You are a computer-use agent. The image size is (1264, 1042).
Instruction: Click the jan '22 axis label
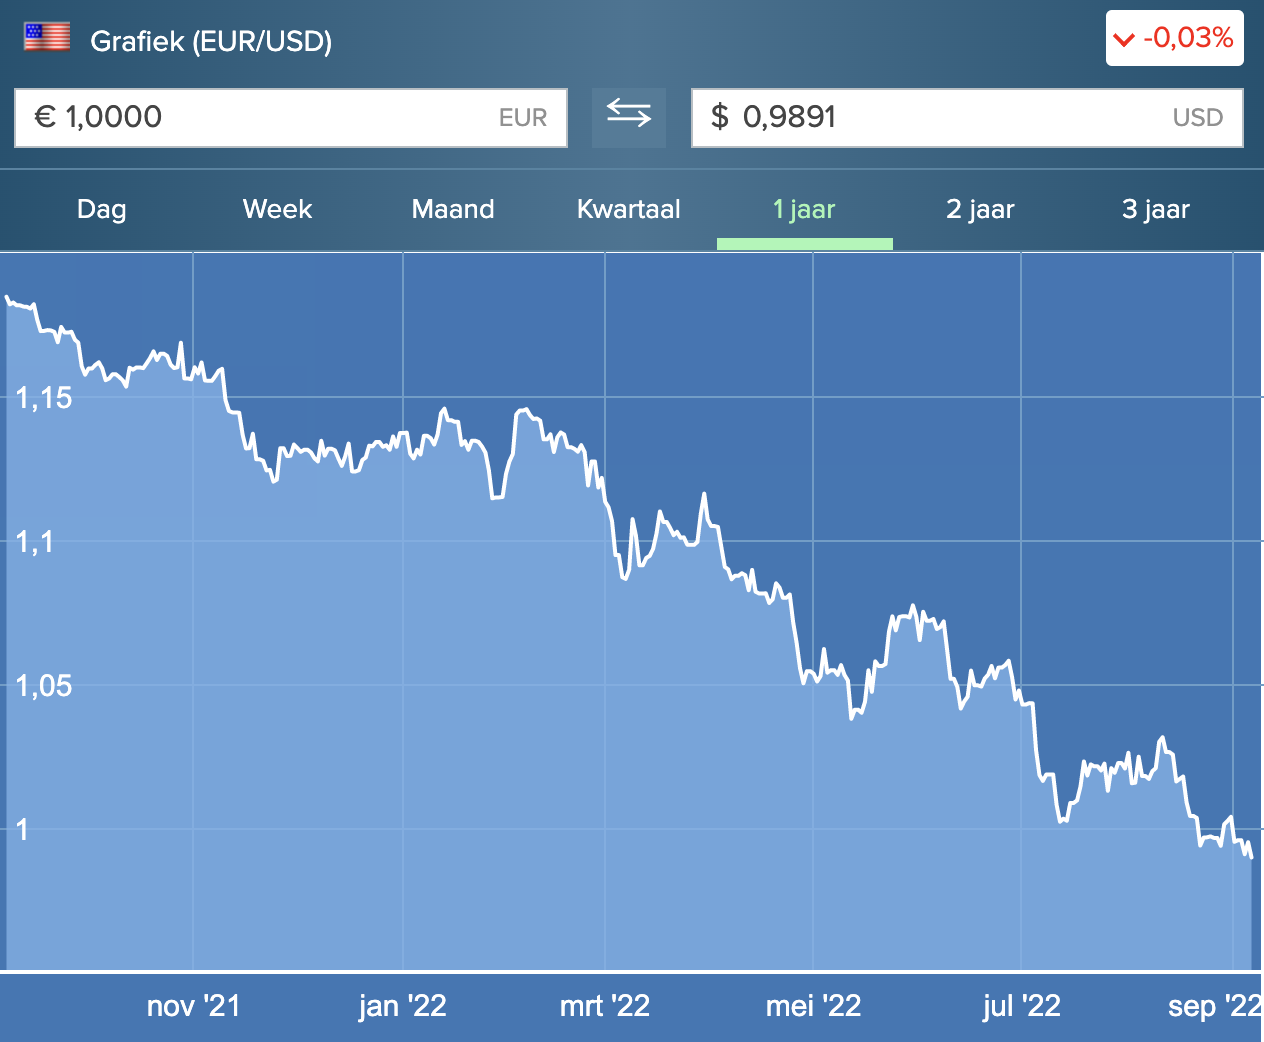[402, 1006]
